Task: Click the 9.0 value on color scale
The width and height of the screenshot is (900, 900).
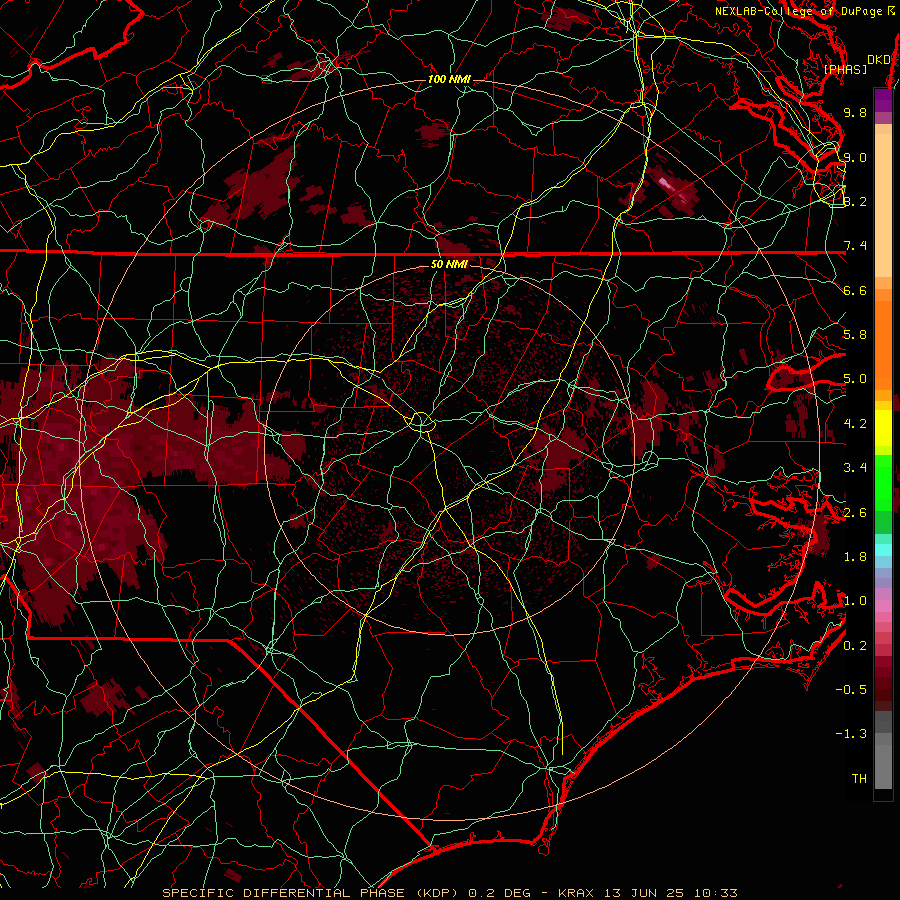Action: click(855, 157)
